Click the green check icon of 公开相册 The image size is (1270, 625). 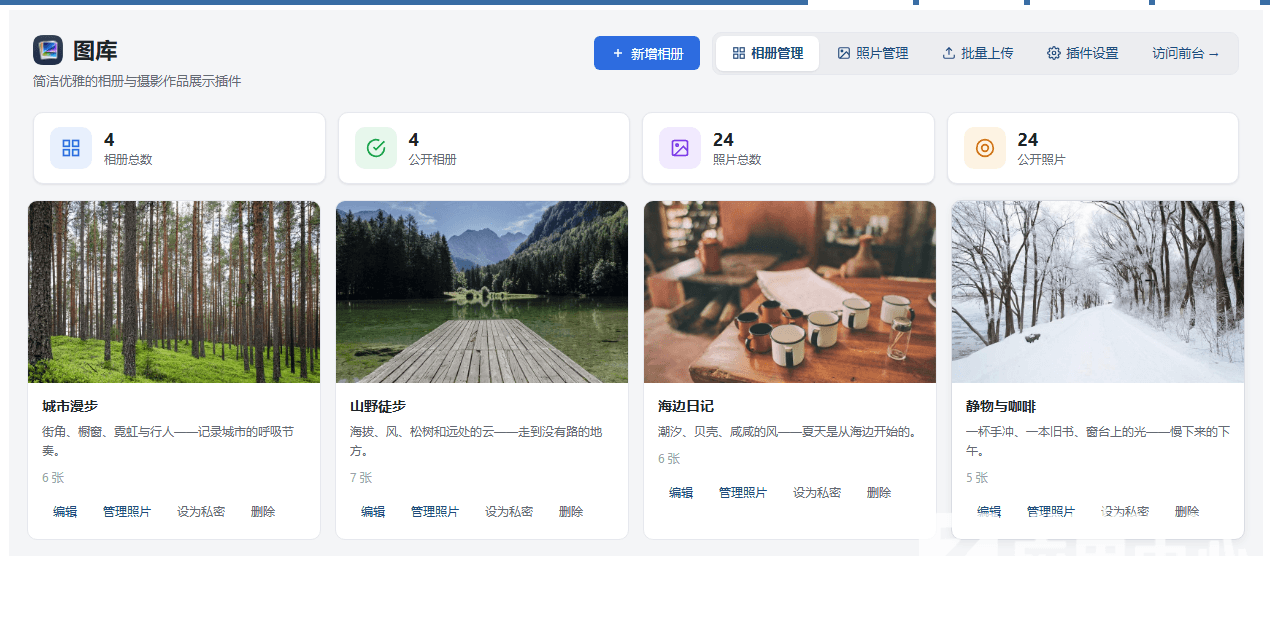point(376,148)
